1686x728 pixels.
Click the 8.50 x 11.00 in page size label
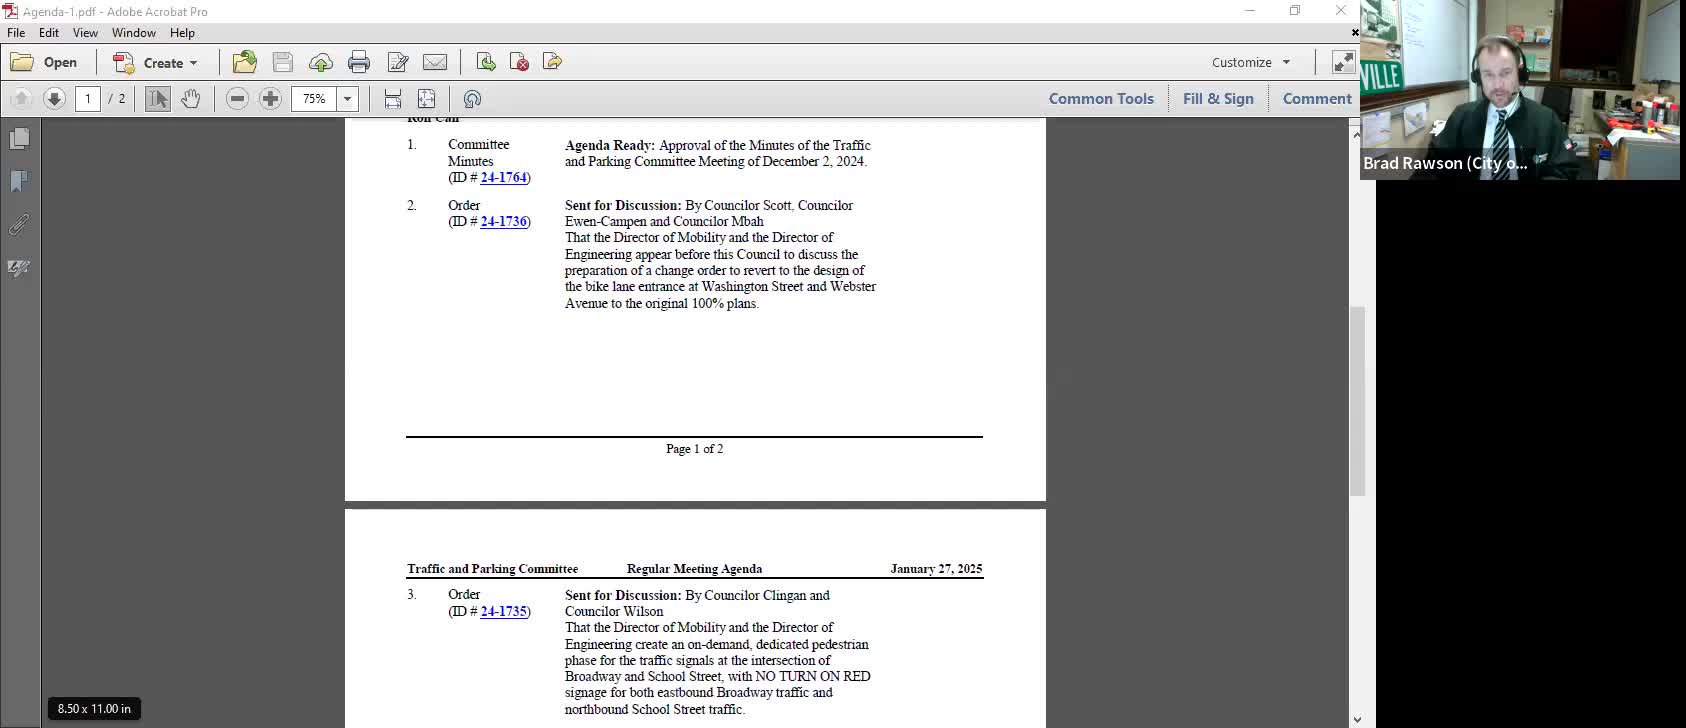coord(94,708)
